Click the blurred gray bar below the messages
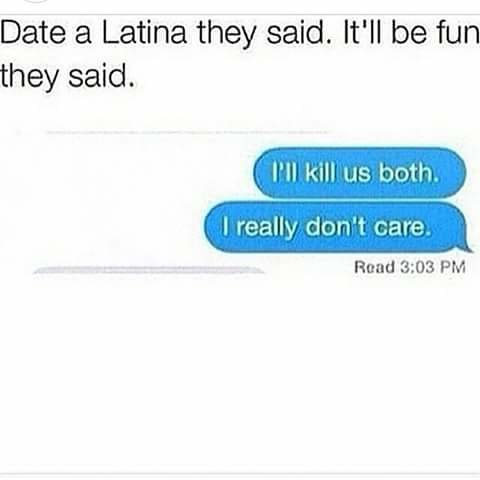The width and height of the screenshot is (480, 480). 148,270
